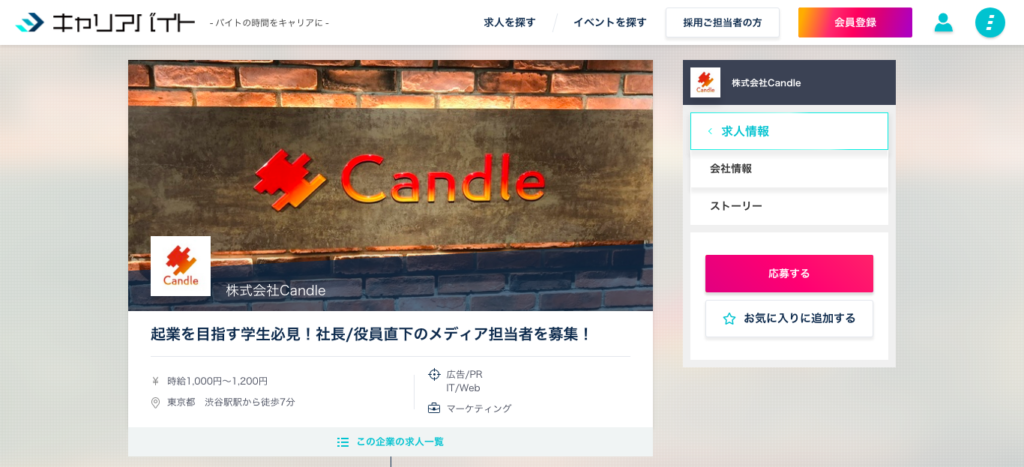
Task: Open イベントを探す menu
Action: [x=610, y=23]
